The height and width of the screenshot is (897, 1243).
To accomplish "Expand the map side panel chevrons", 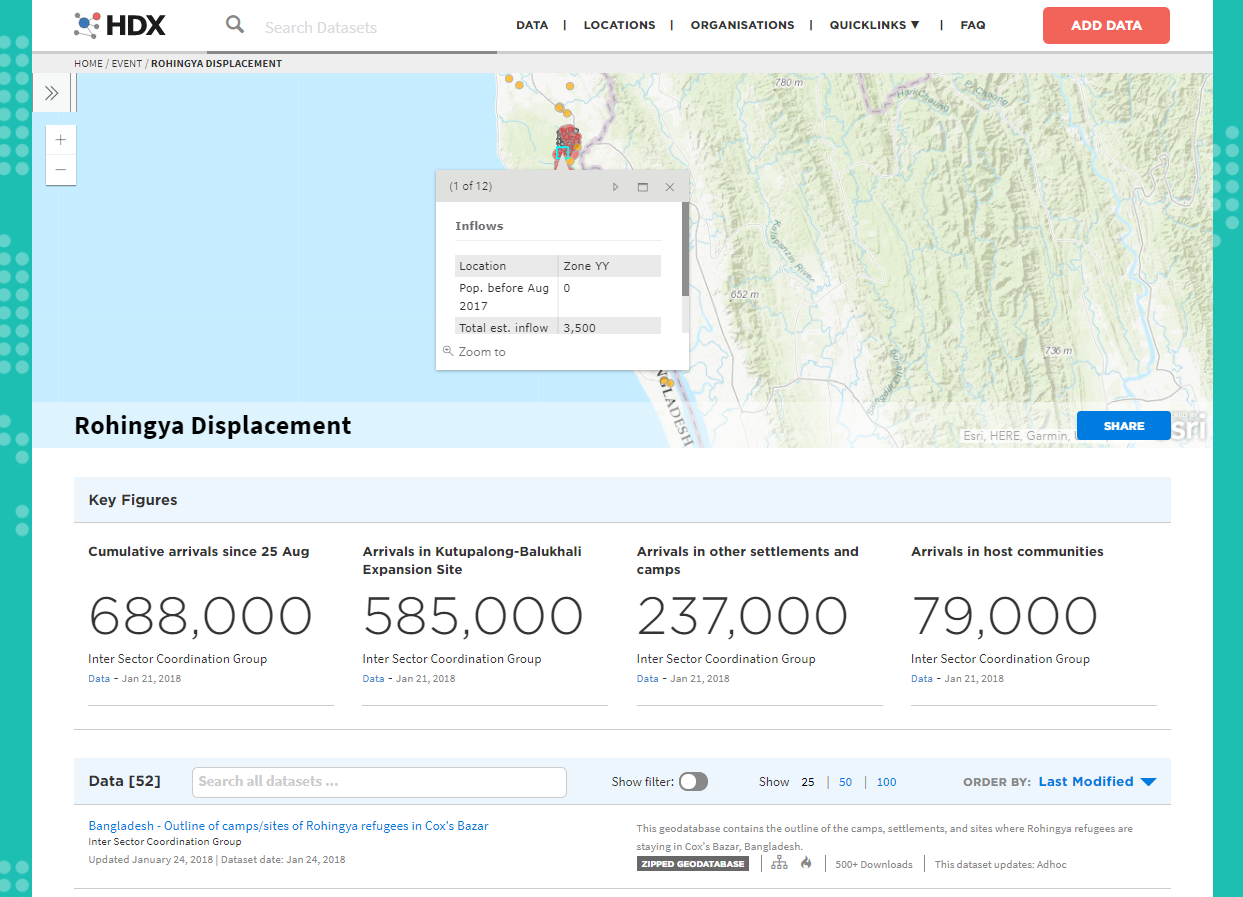I will (x=52, y=93).
